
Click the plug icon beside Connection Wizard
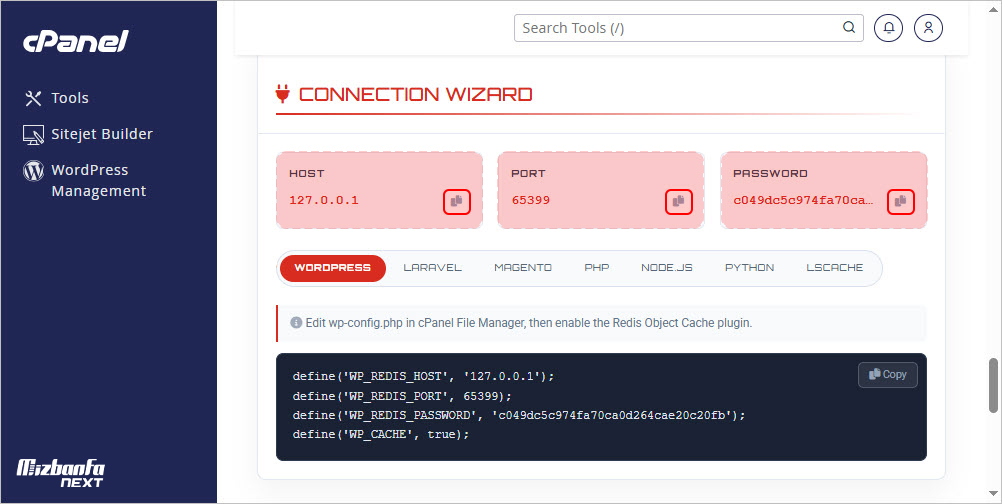pos(282,93)
